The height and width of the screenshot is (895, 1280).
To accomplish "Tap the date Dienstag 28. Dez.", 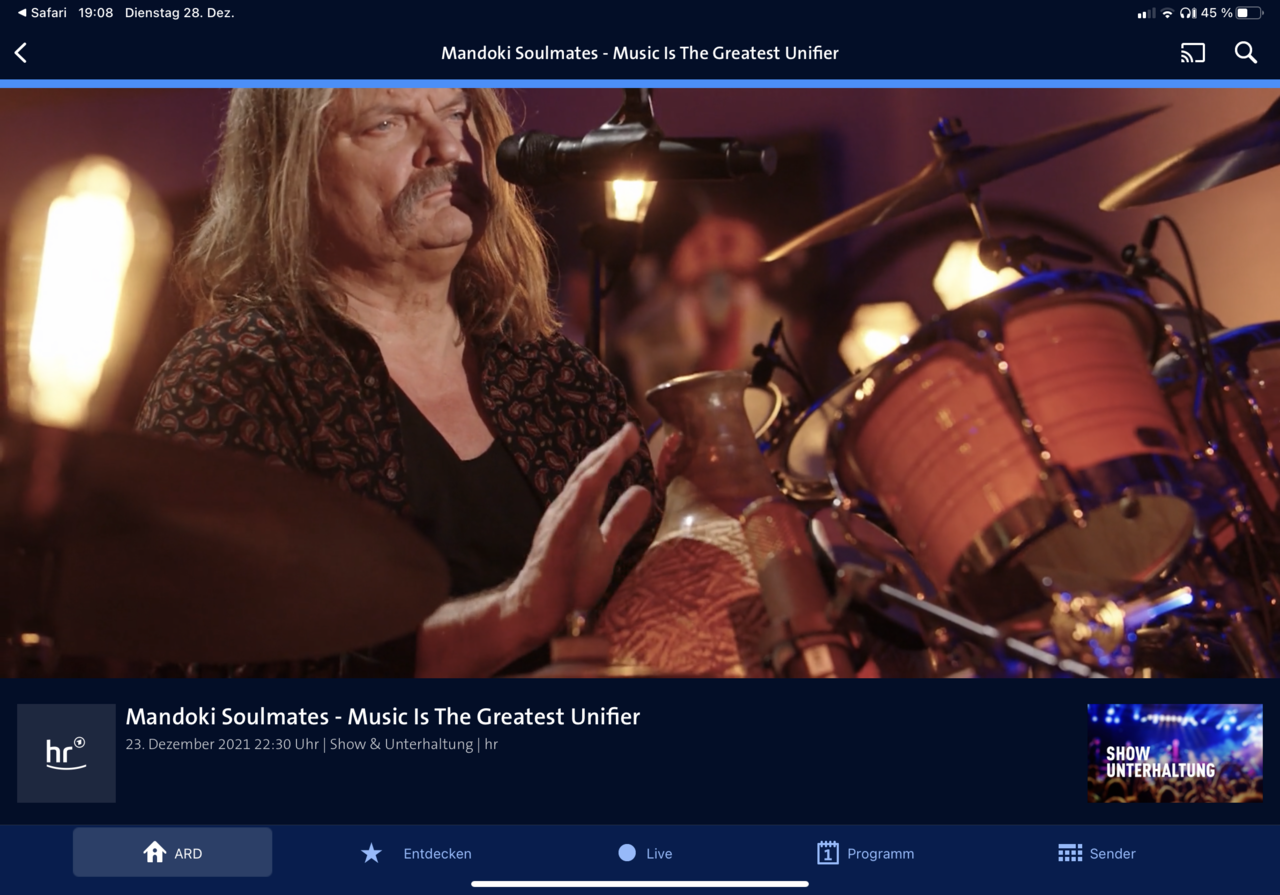I will pyautogui.click(x=179, y=13).
